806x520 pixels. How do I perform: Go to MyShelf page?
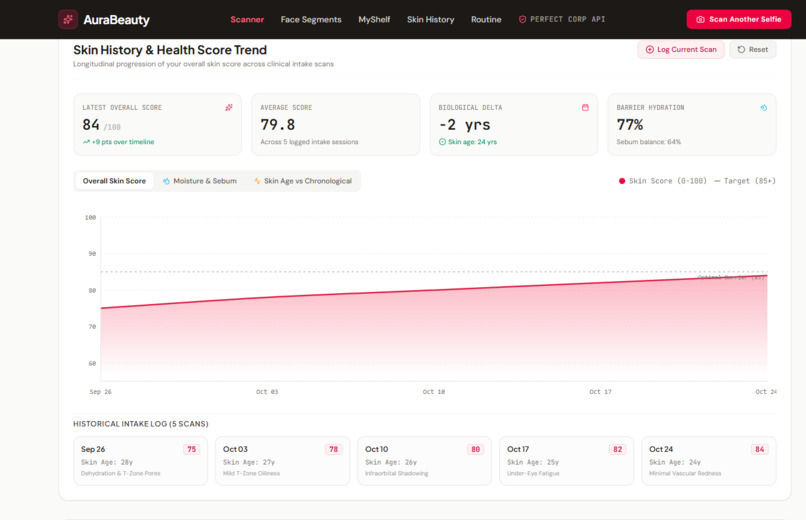pos(374,20)
